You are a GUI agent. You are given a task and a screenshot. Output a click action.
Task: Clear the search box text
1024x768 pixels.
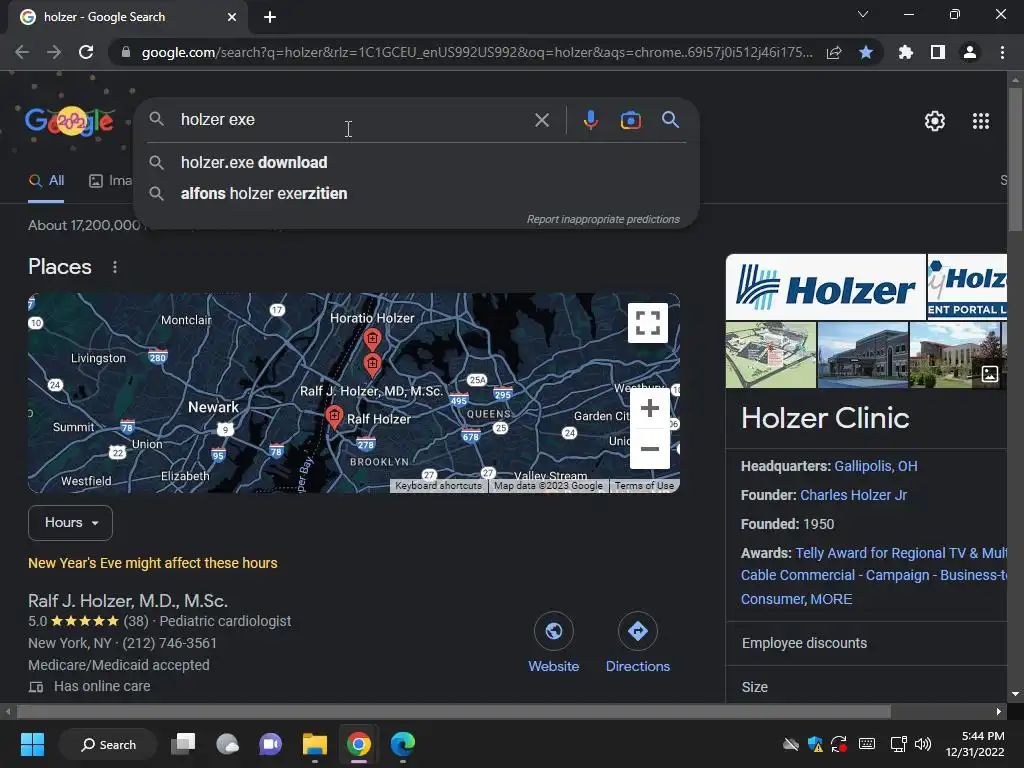(541, 120)
